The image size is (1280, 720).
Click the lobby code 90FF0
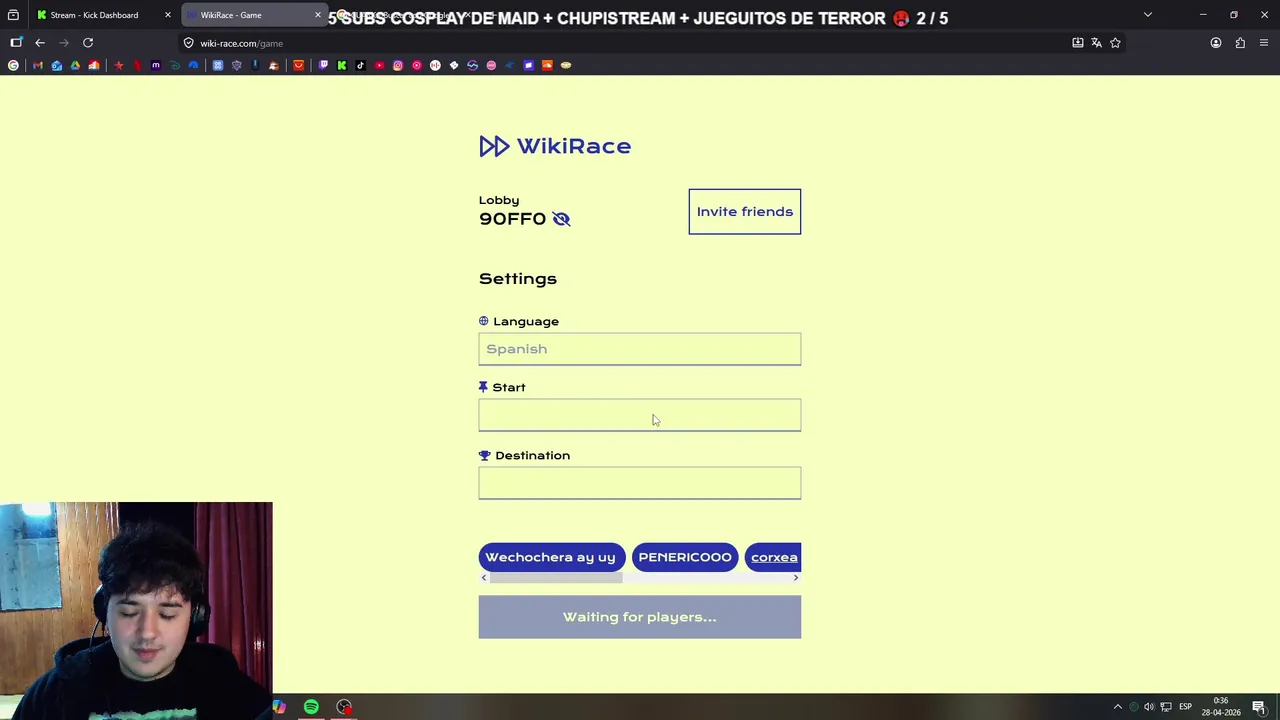pos(513,219)
